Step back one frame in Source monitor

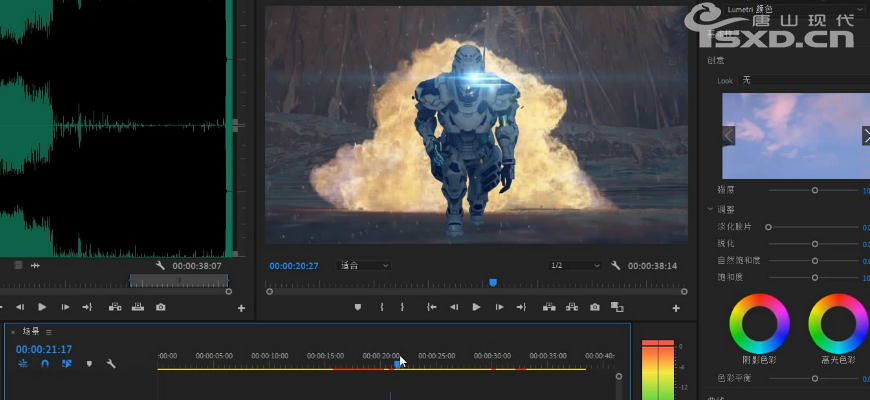click(19, 307)
